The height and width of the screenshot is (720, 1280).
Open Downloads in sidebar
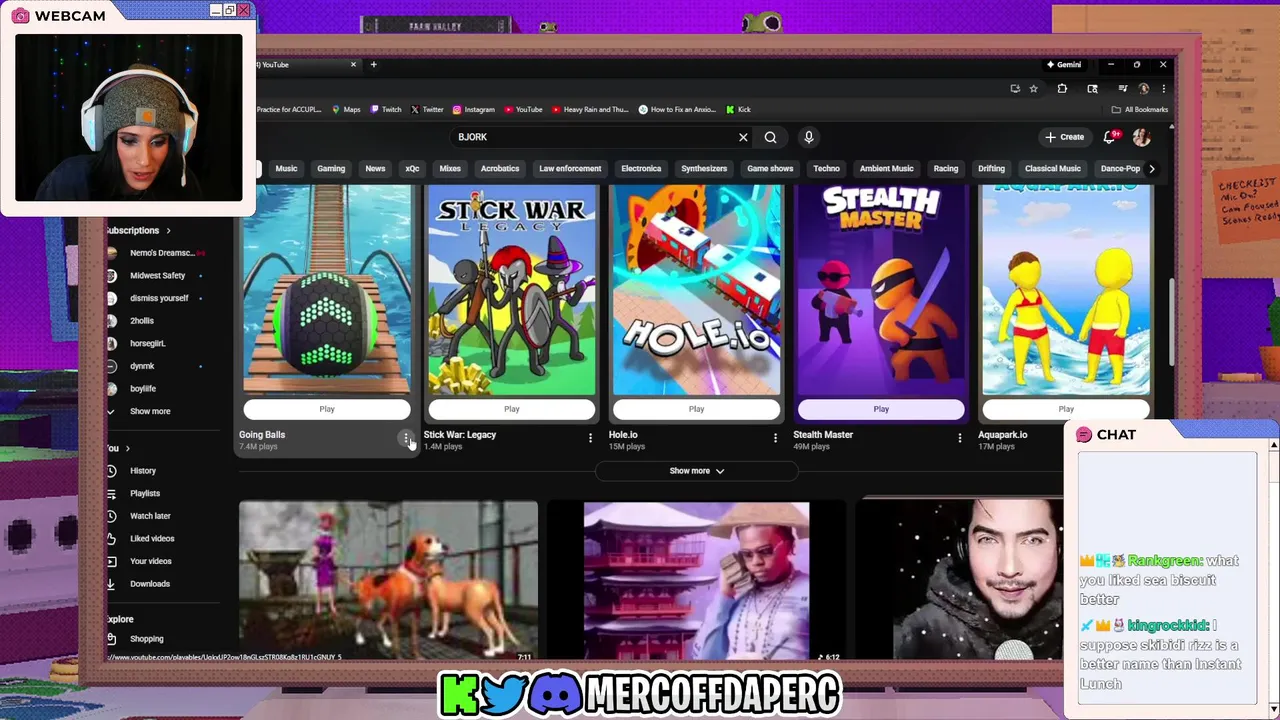coord(150,584)
